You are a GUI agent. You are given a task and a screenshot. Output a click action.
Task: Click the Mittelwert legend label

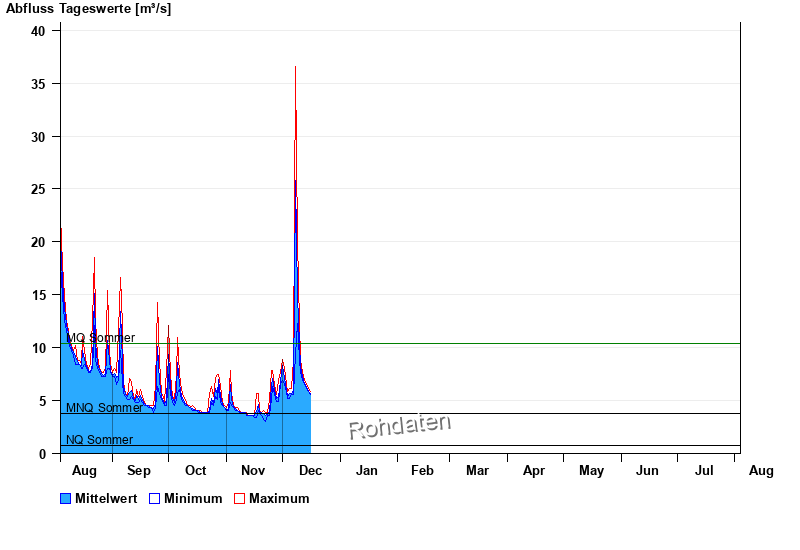(106, 498)
